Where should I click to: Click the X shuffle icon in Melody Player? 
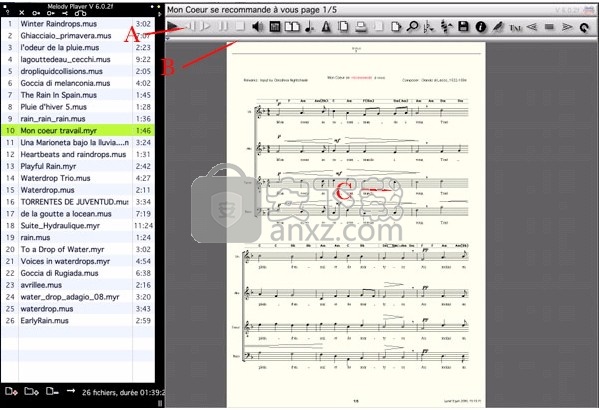[22, 13]
